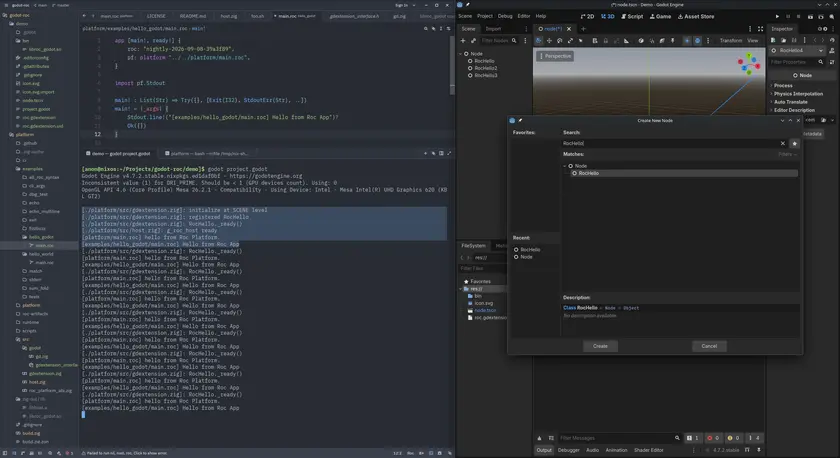Switch to the Output bottom panel tab
This screenshot has height=458, width=840.
(544, 451)
